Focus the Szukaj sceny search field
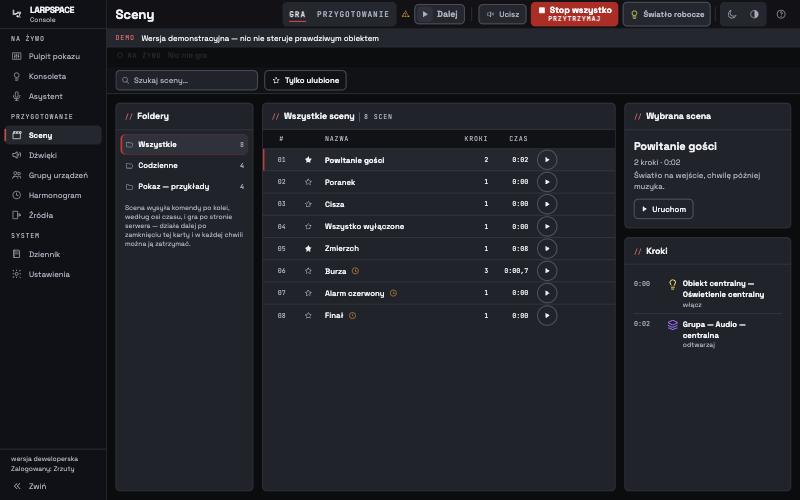 pos(187,80)
